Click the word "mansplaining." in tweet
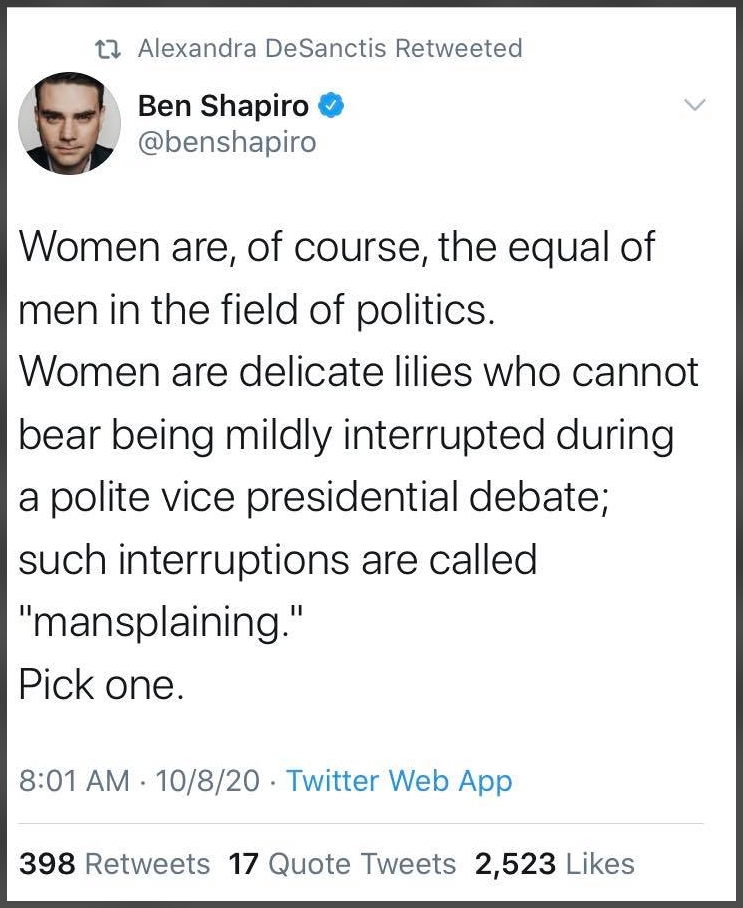 click(160, 622)
